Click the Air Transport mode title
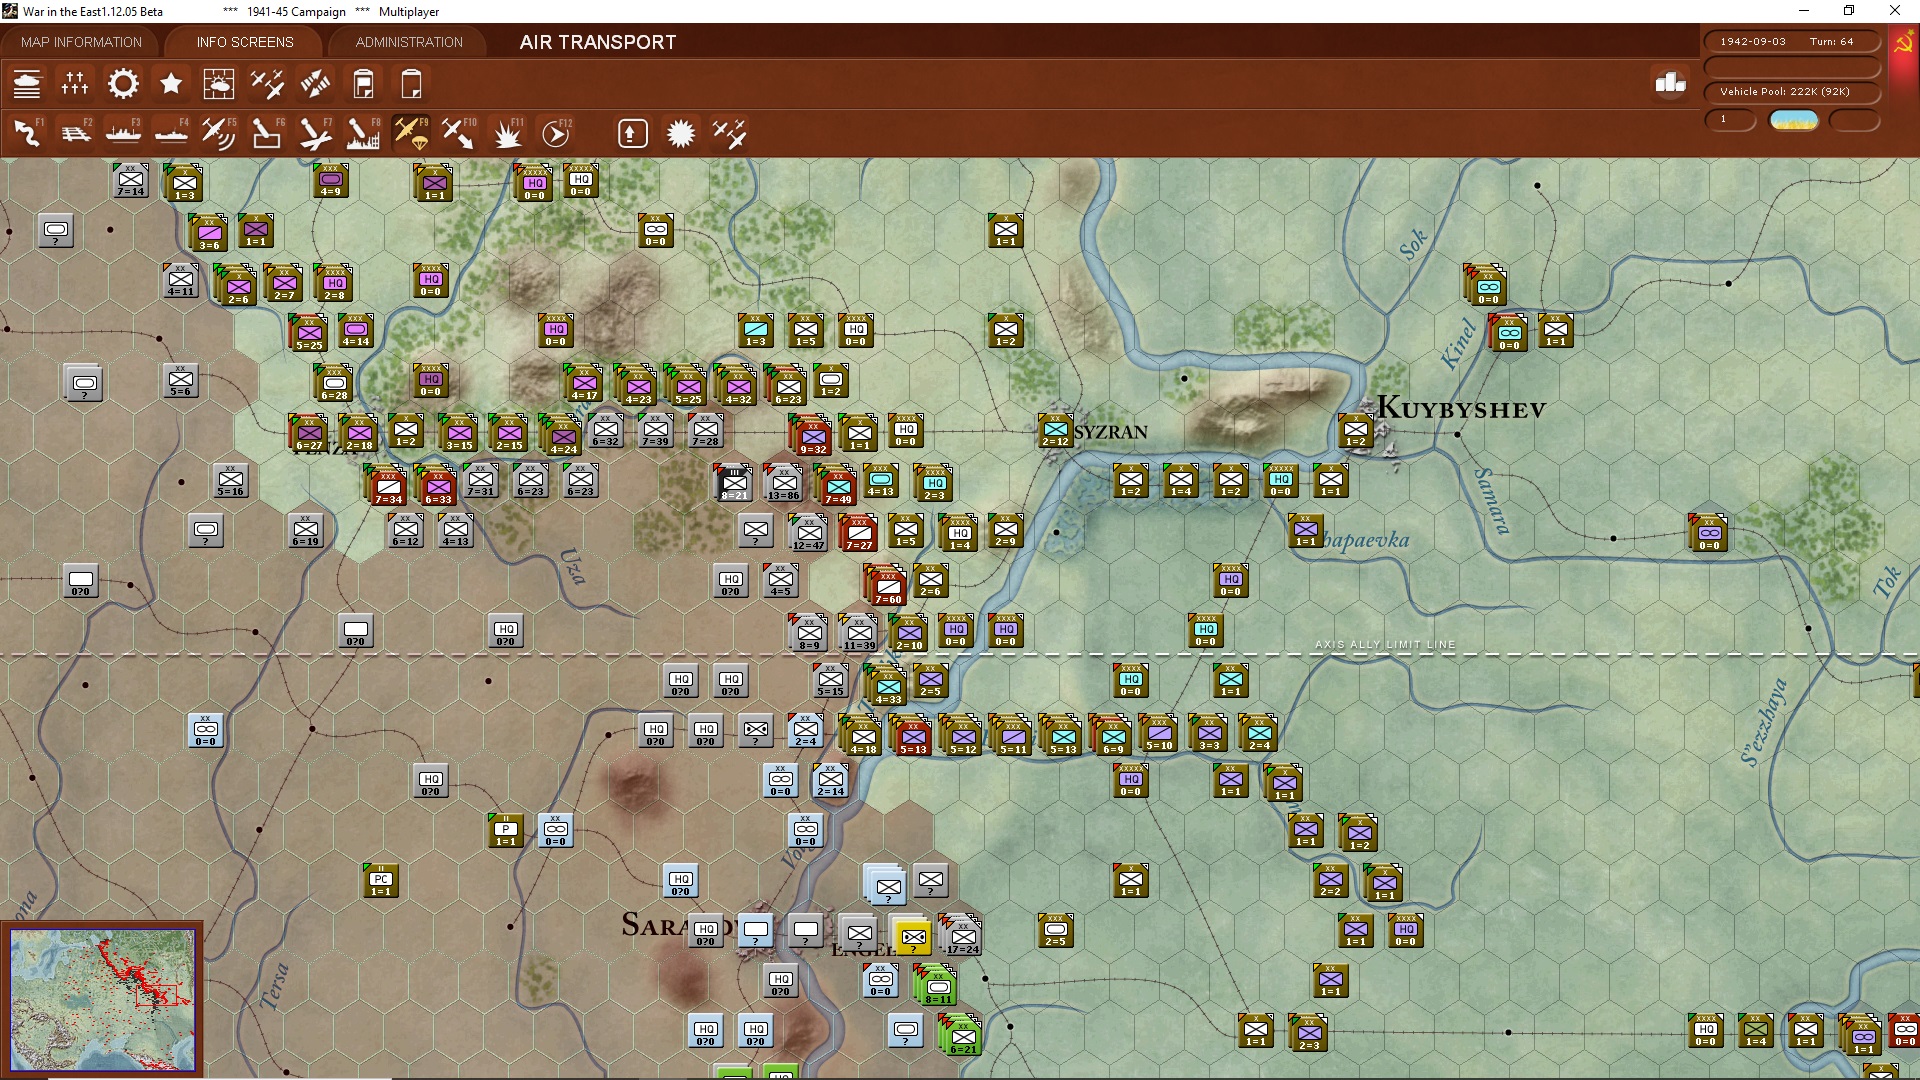 (598, 42)
